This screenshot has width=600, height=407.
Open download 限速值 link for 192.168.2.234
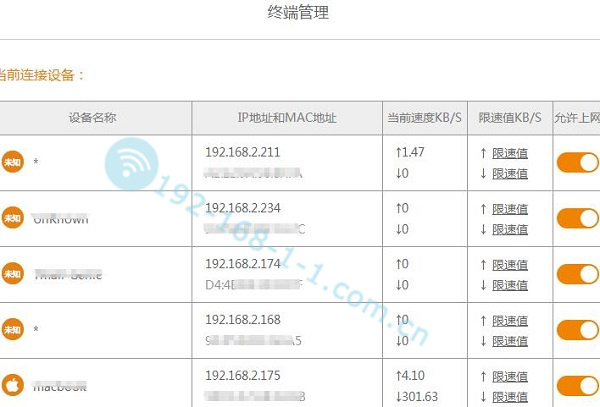click(x=510, y=230)
